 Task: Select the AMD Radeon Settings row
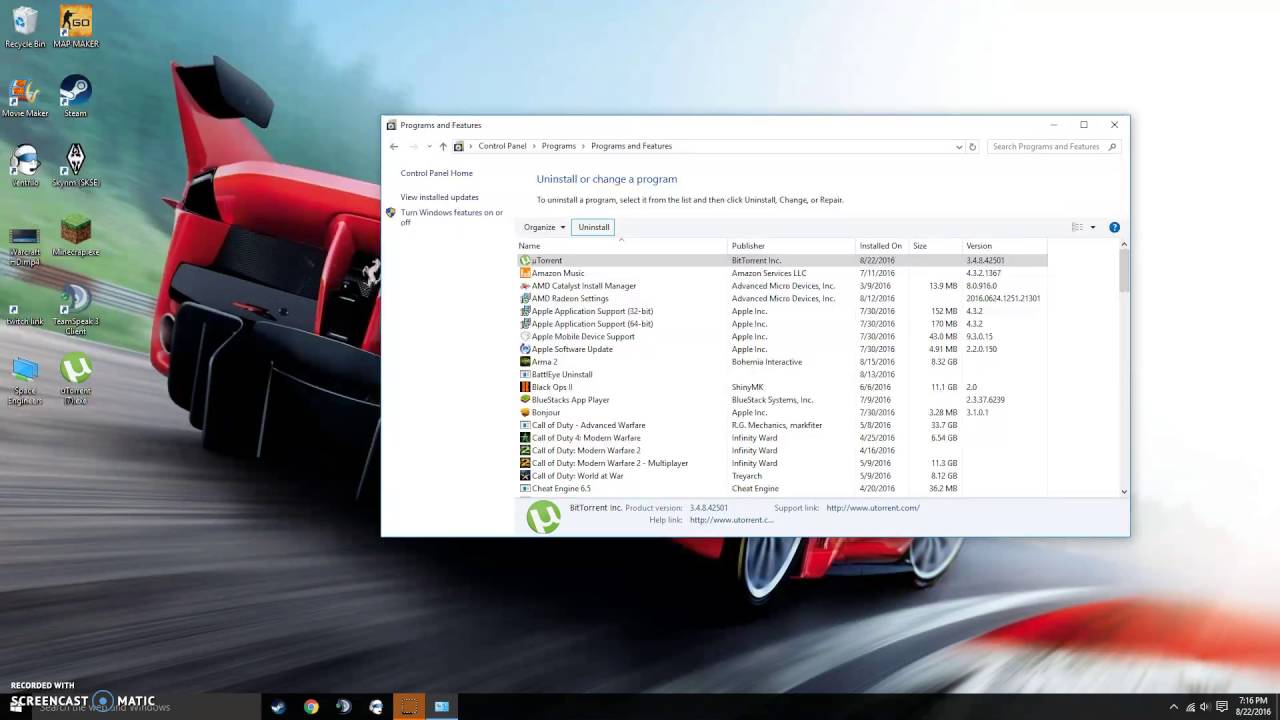[782, 298]
